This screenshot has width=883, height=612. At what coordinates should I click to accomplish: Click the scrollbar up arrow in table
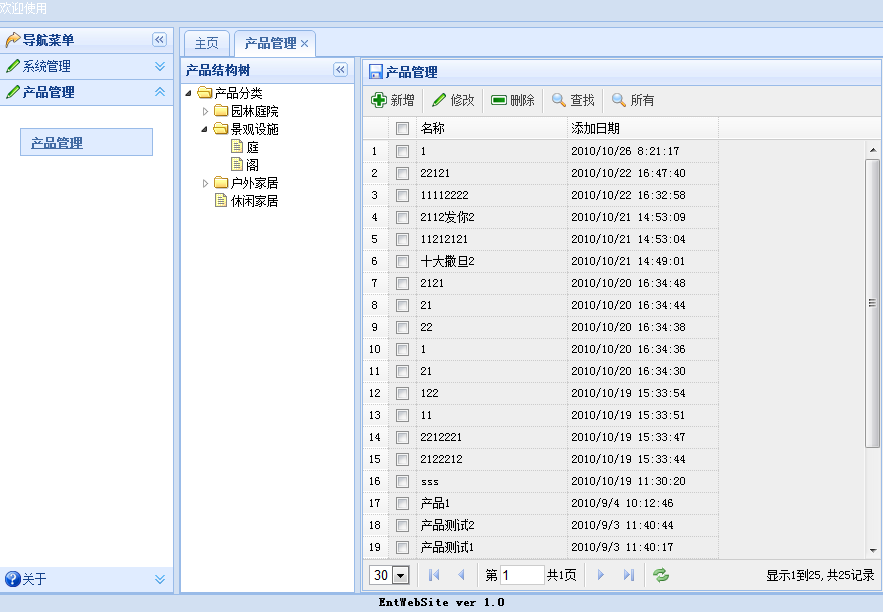point(872,150)
